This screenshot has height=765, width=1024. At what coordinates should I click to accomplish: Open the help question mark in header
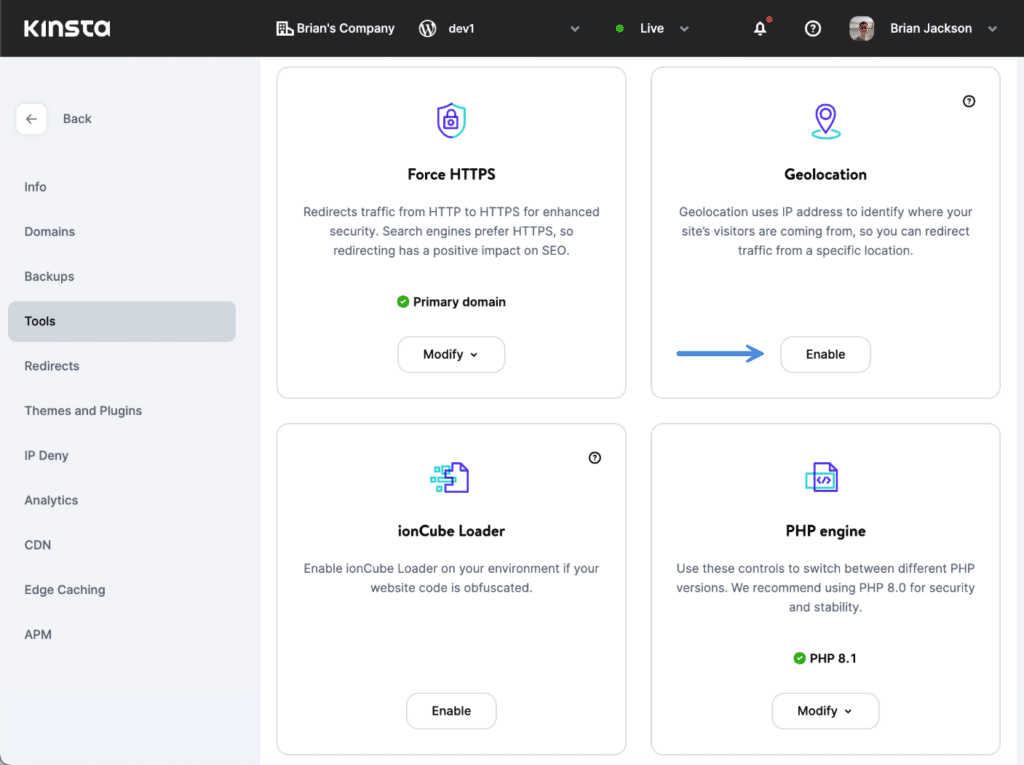coord(812,28)
